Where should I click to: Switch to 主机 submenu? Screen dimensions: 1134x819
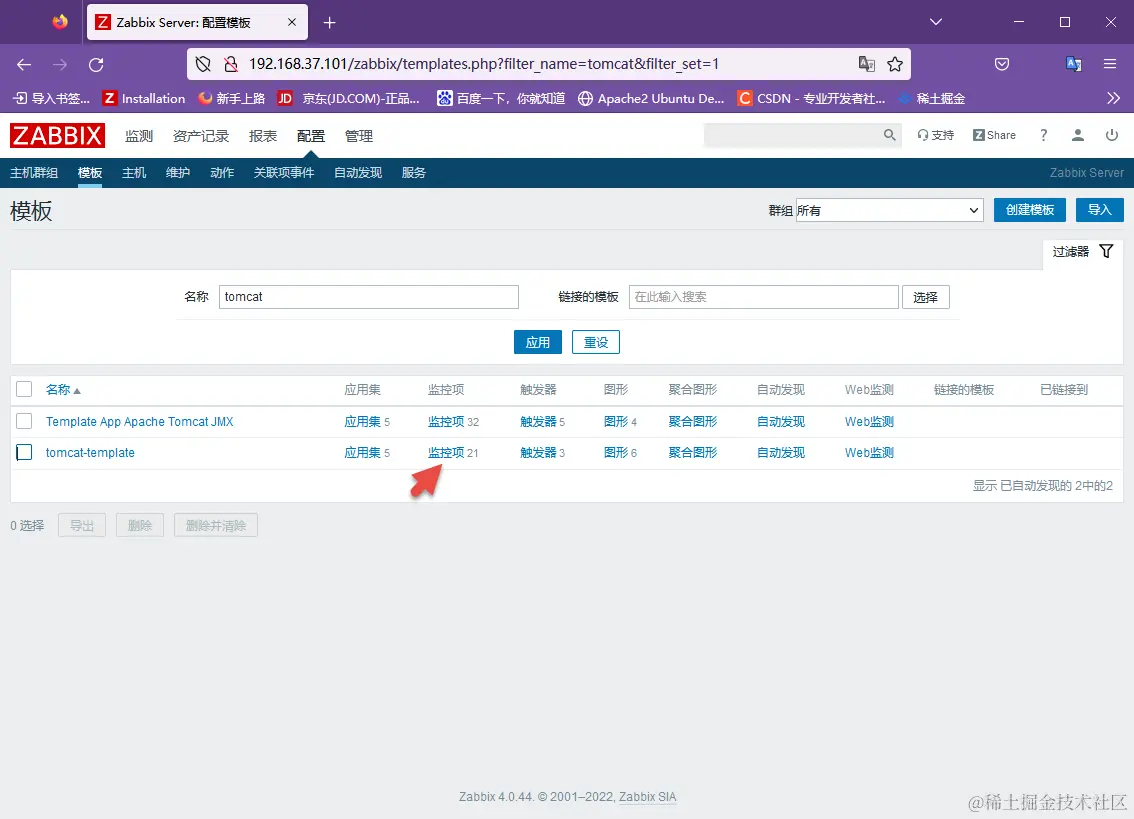(134, 173)
